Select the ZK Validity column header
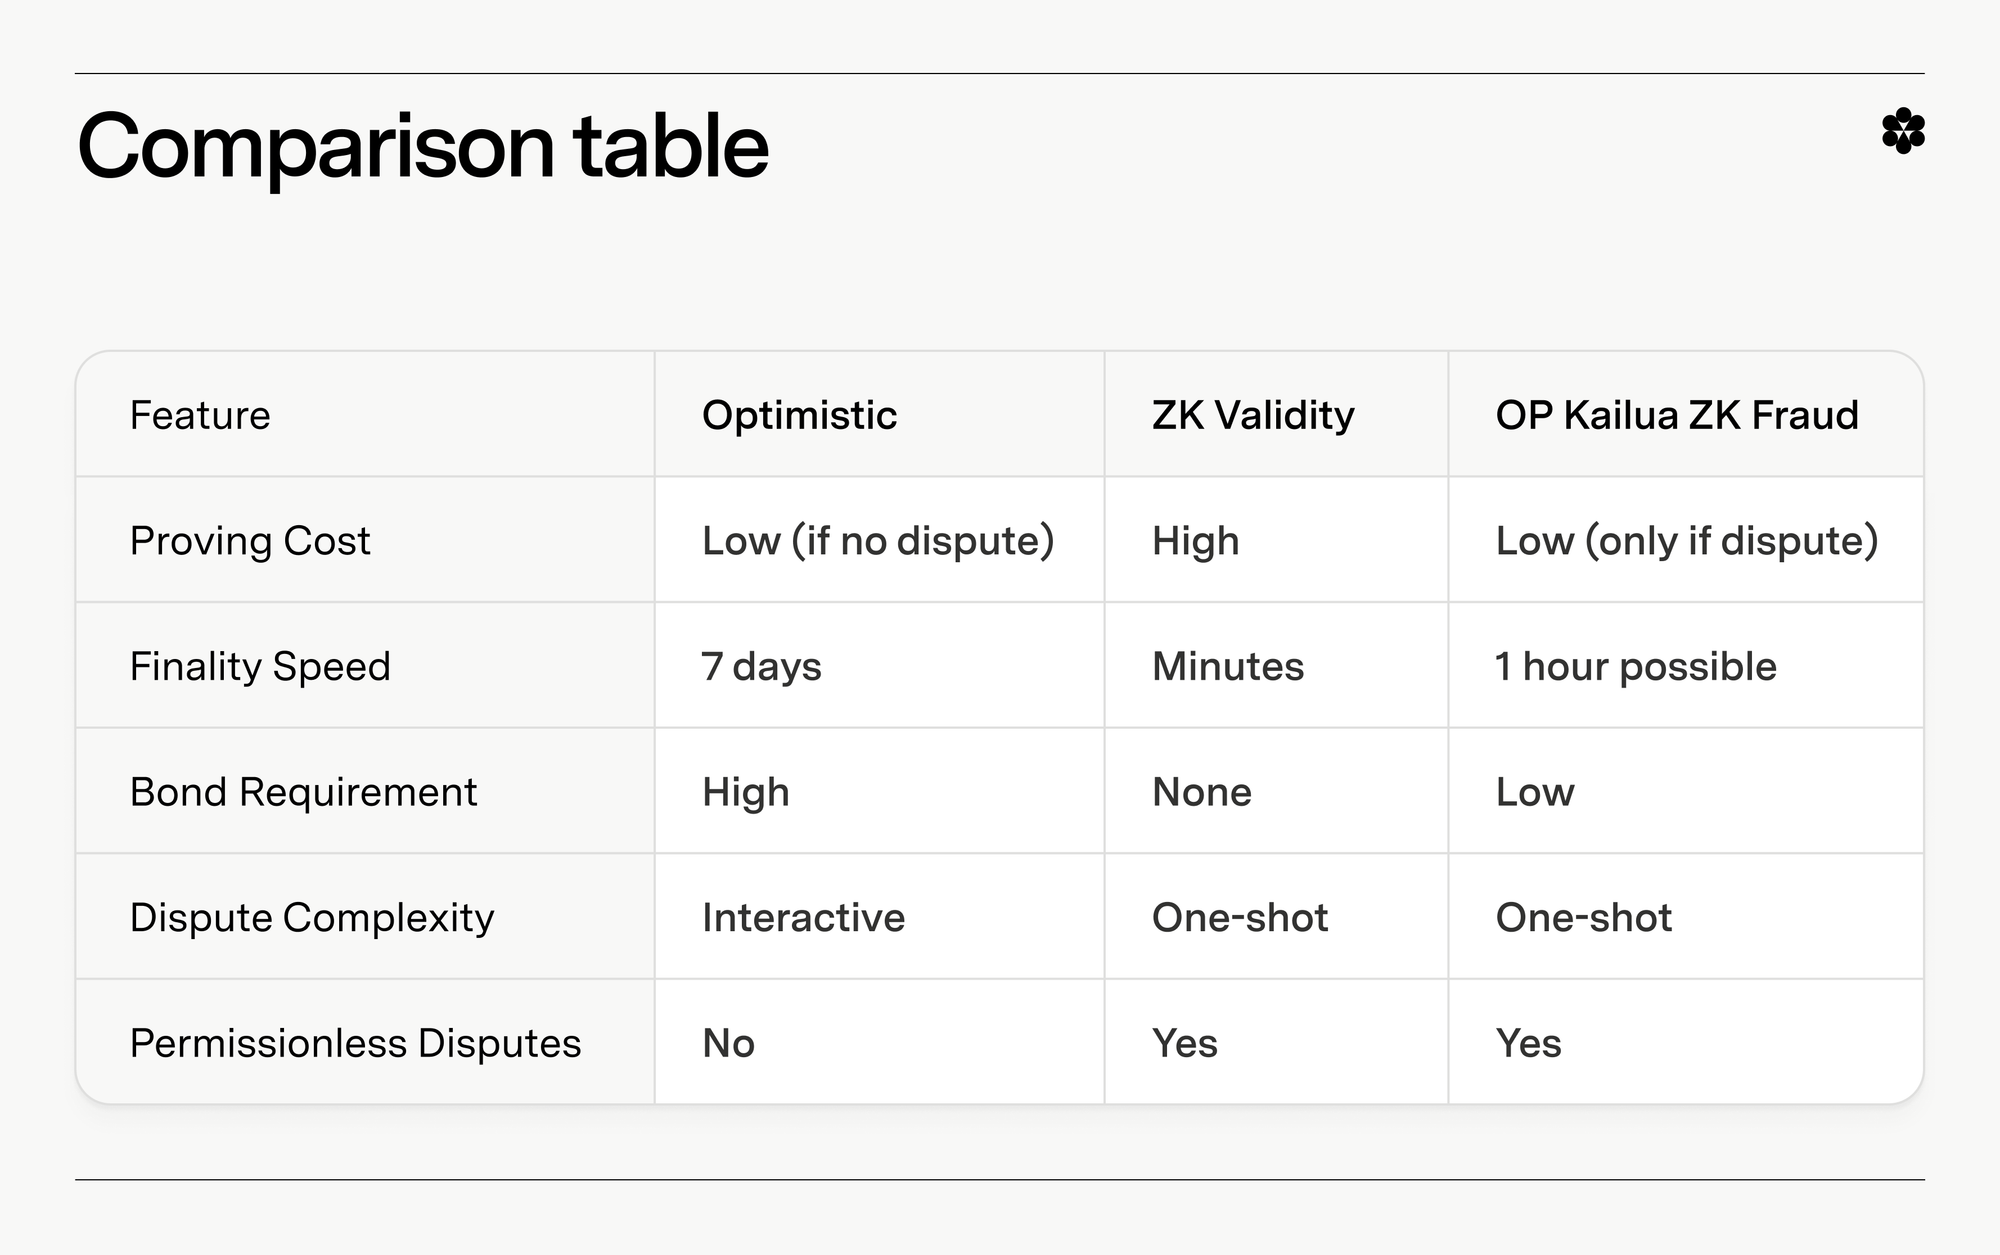 point(1253,415)
